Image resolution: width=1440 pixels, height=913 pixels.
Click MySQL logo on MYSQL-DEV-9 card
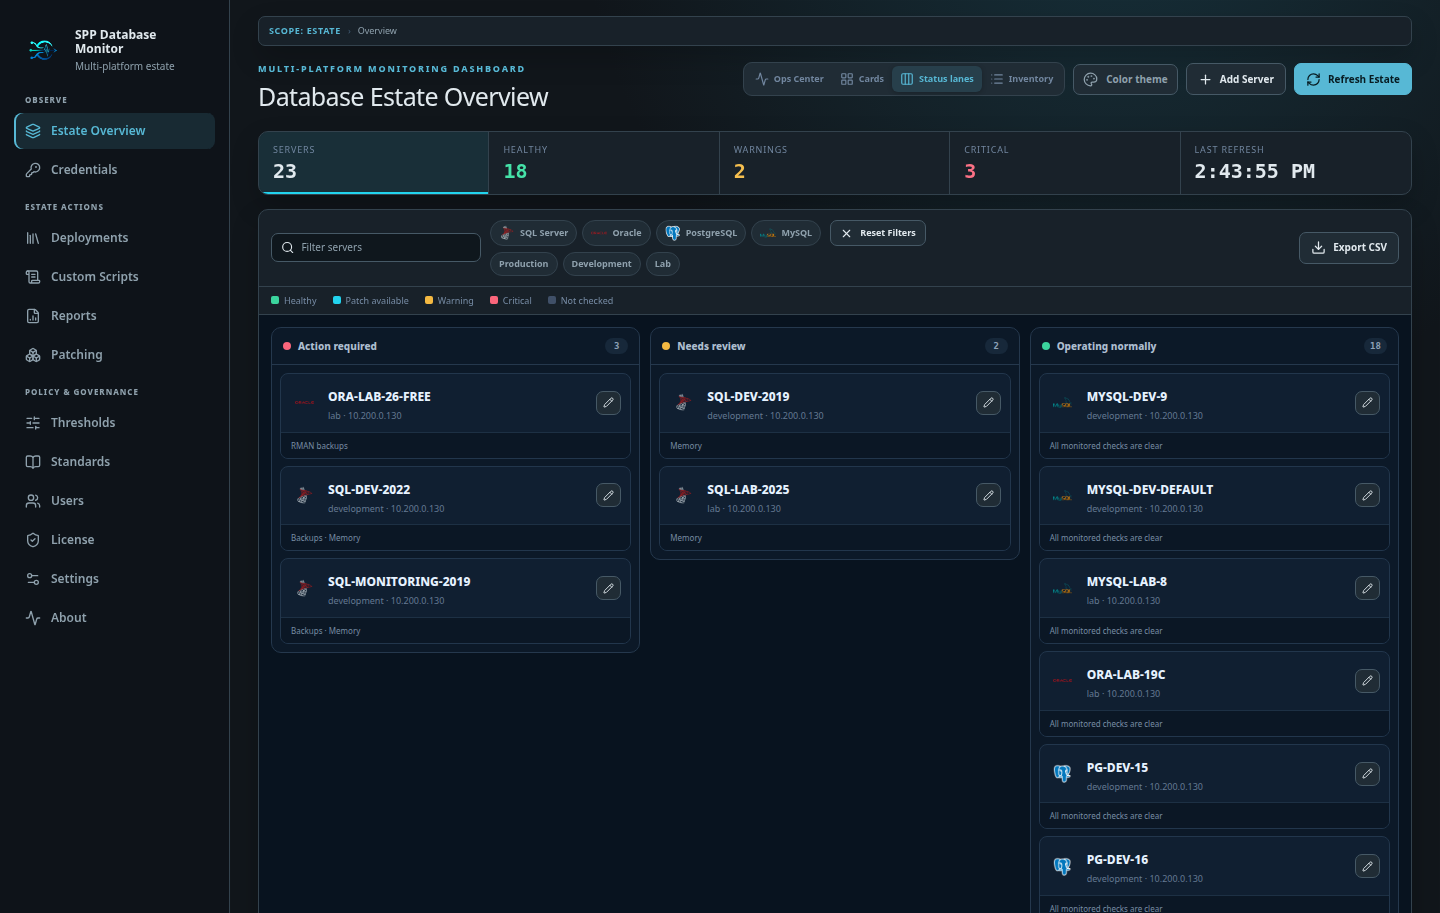coord(1062,404)
